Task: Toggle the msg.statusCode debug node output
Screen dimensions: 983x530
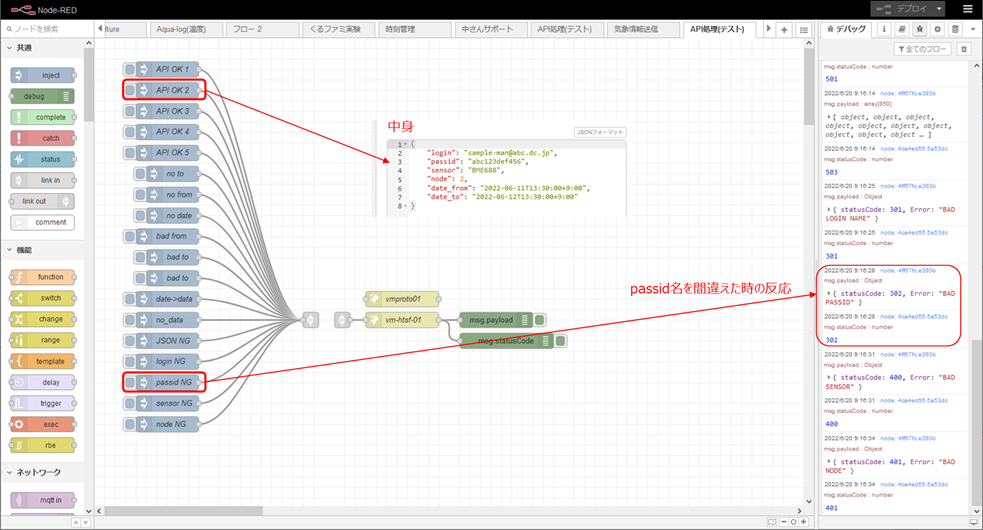Action: coord(559,341)
